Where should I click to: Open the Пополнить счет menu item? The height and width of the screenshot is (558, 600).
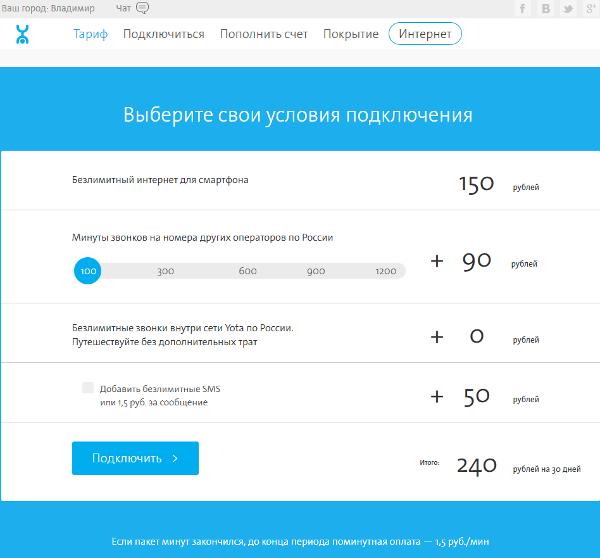click(264, 34)
